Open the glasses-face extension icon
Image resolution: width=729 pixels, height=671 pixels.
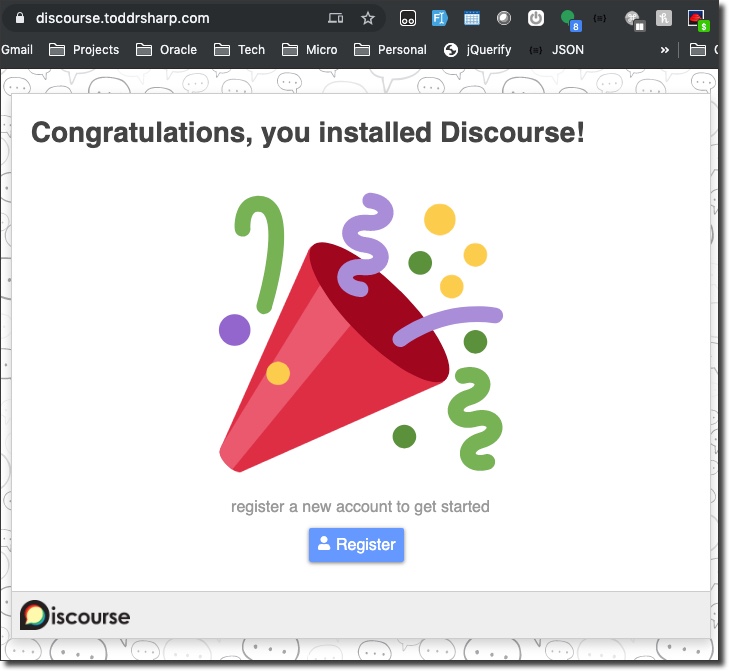pos(408,18)
